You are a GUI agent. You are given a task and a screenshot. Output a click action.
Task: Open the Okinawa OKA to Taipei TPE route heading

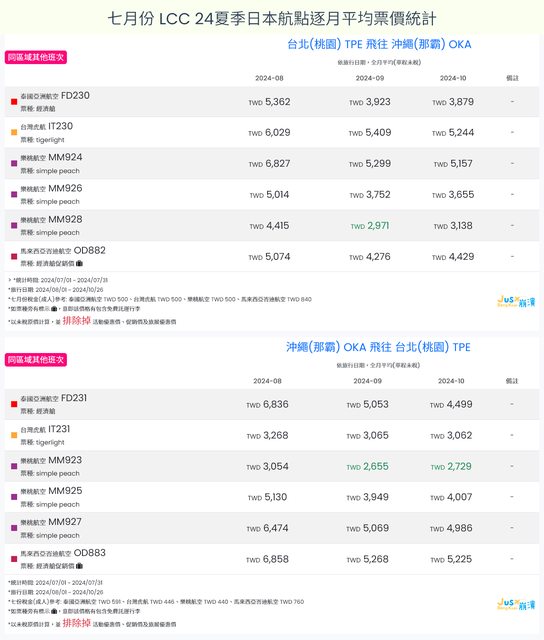(x=378, y=347)
